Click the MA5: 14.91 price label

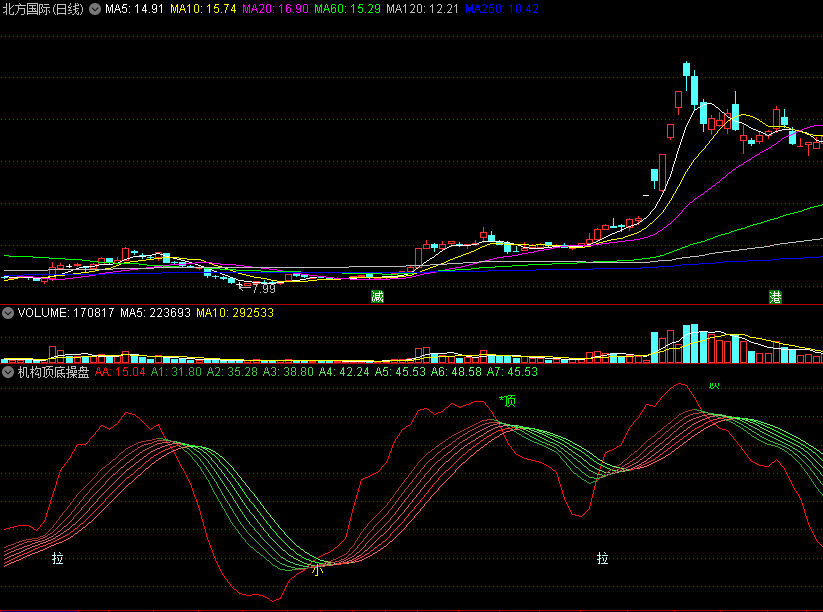tap(134, 9)
